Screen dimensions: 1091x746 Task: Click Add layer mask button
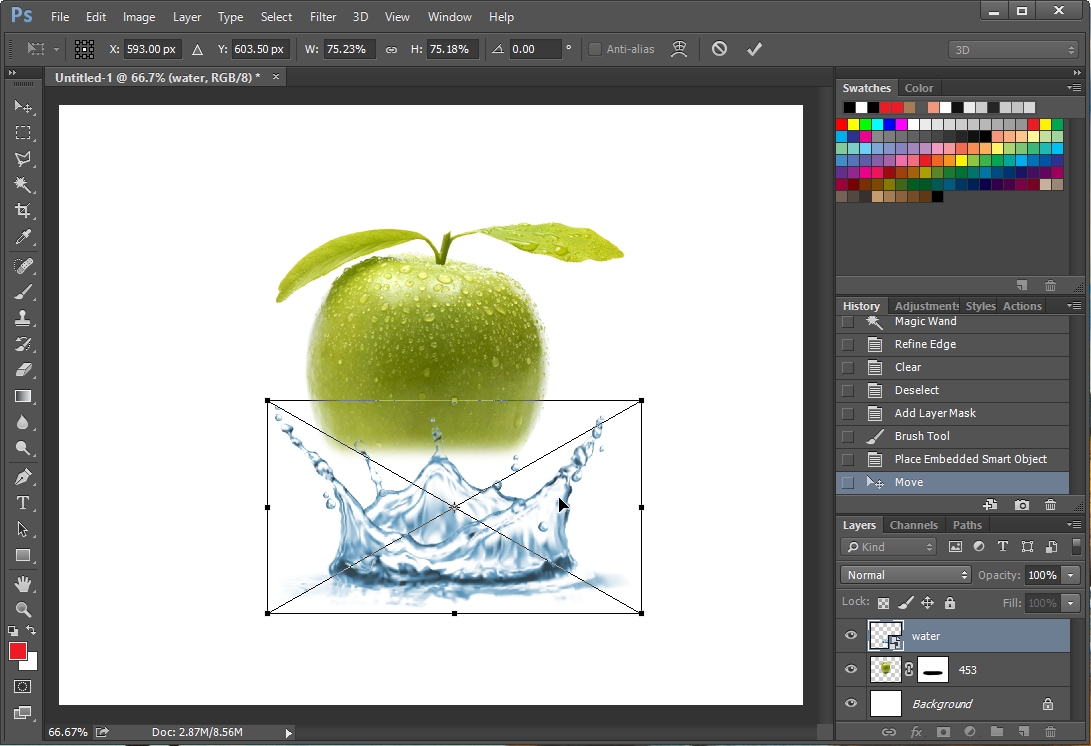tap(943, 731)
